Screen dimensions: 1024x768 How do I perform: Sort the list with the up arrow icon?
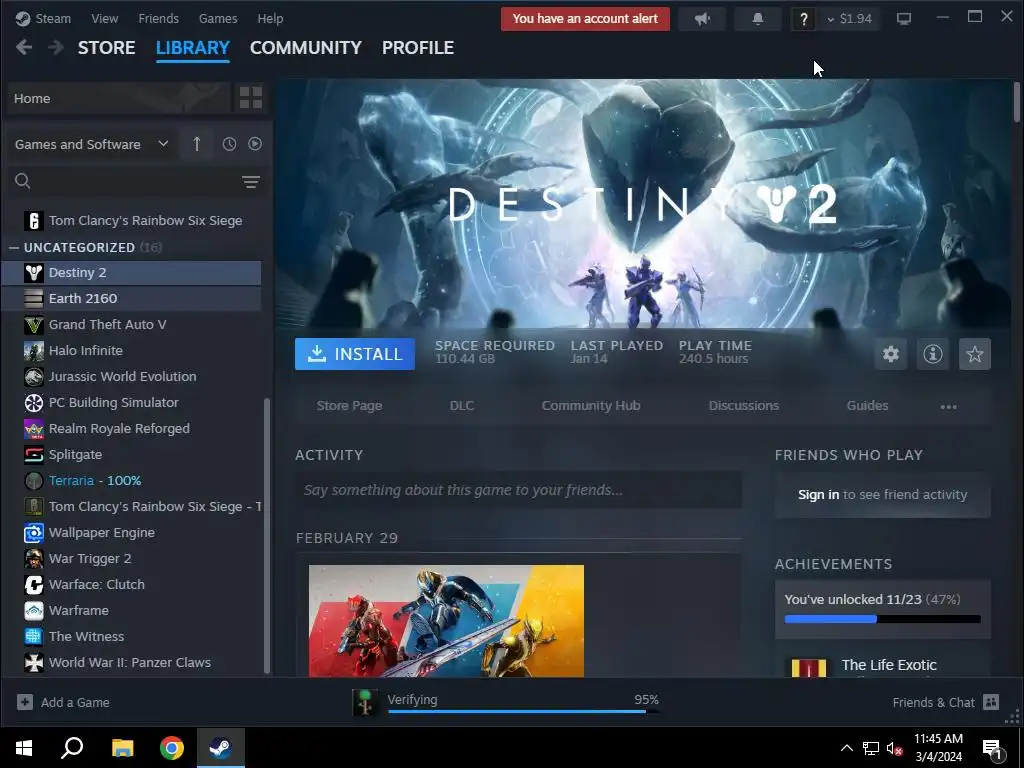click(197, 144)
